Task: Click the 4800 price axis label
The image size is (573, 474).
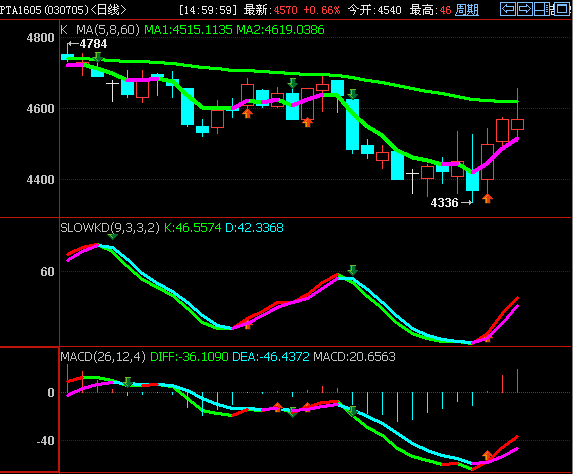Action: pos(41,38)
